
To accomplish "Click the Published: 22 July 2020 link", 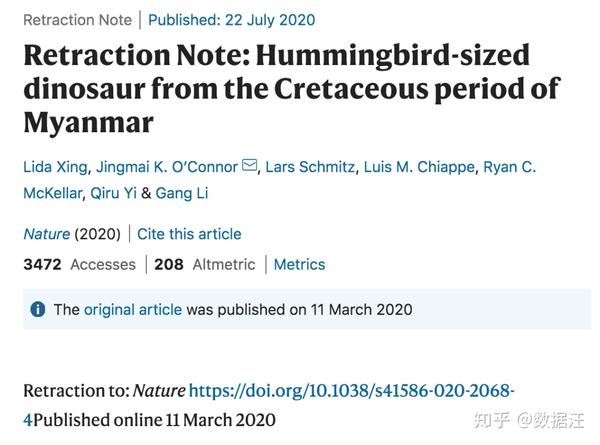I will coord(232,20).
